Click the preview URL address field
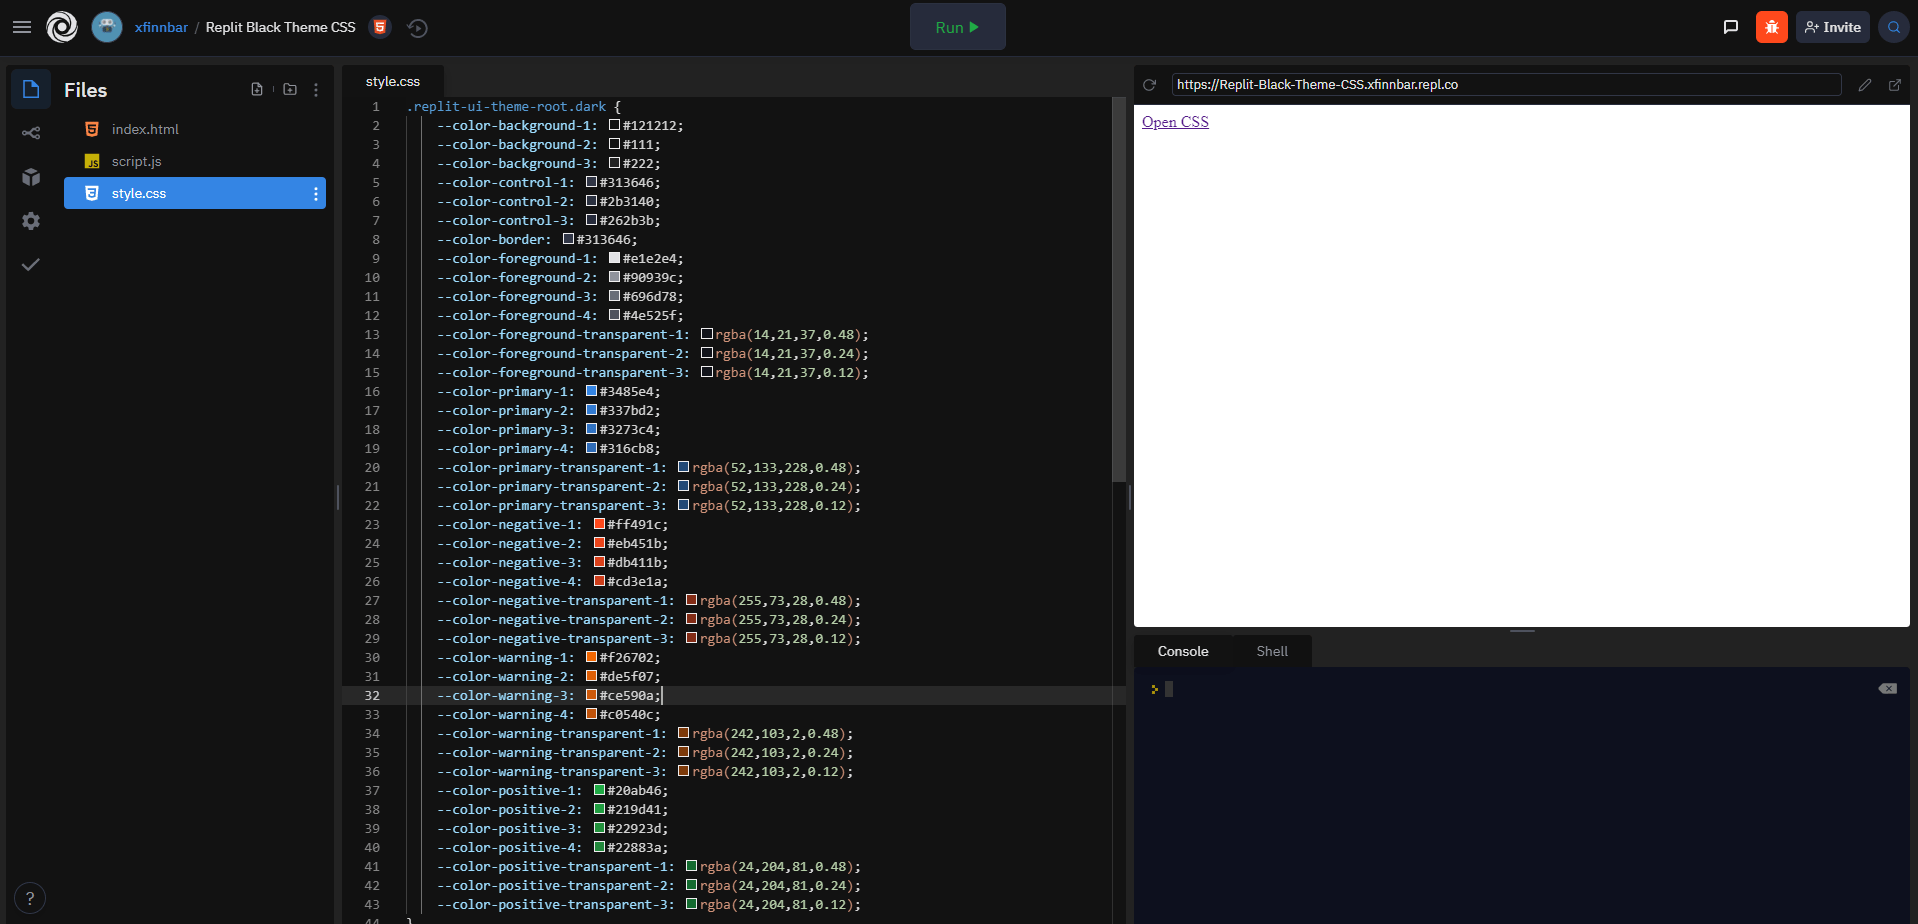 click(x=1506, y=85)
